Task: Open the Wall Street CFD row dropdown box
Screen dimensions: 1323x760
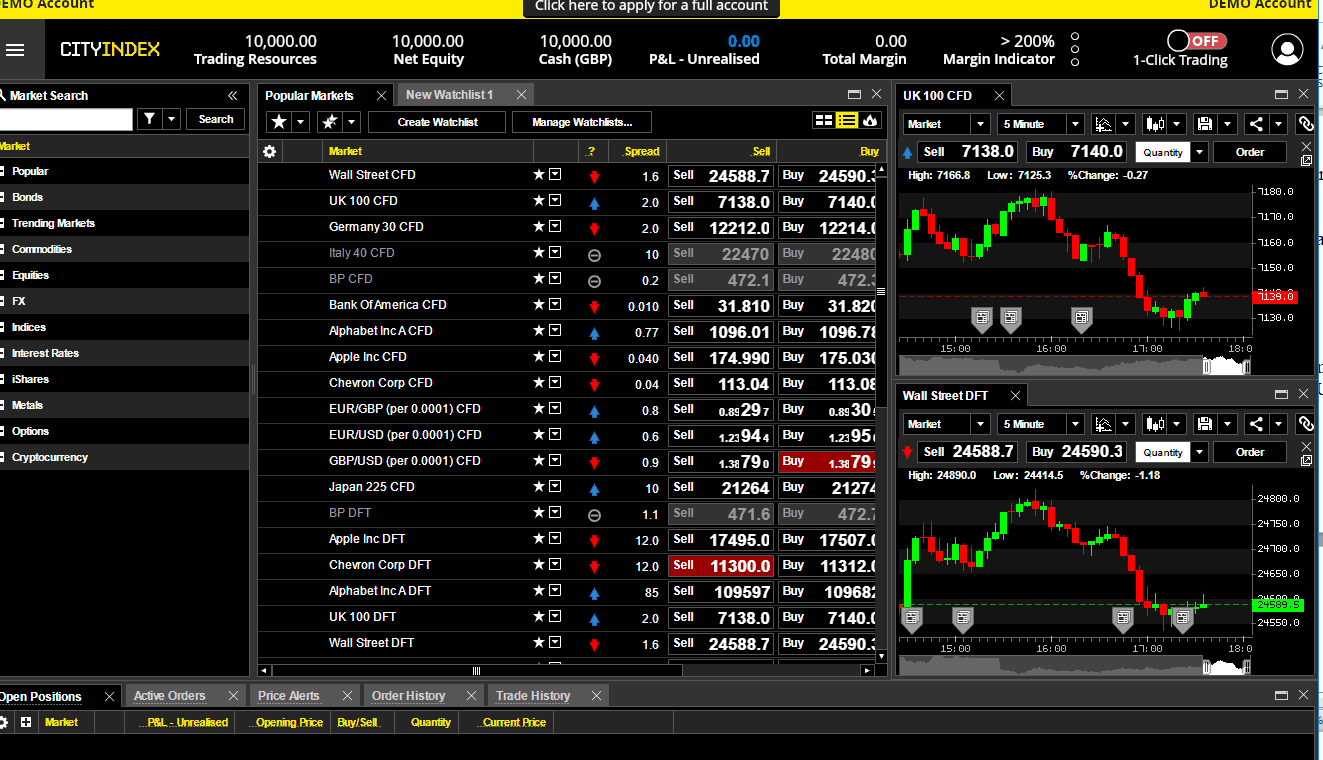Action: pos(555,175)
